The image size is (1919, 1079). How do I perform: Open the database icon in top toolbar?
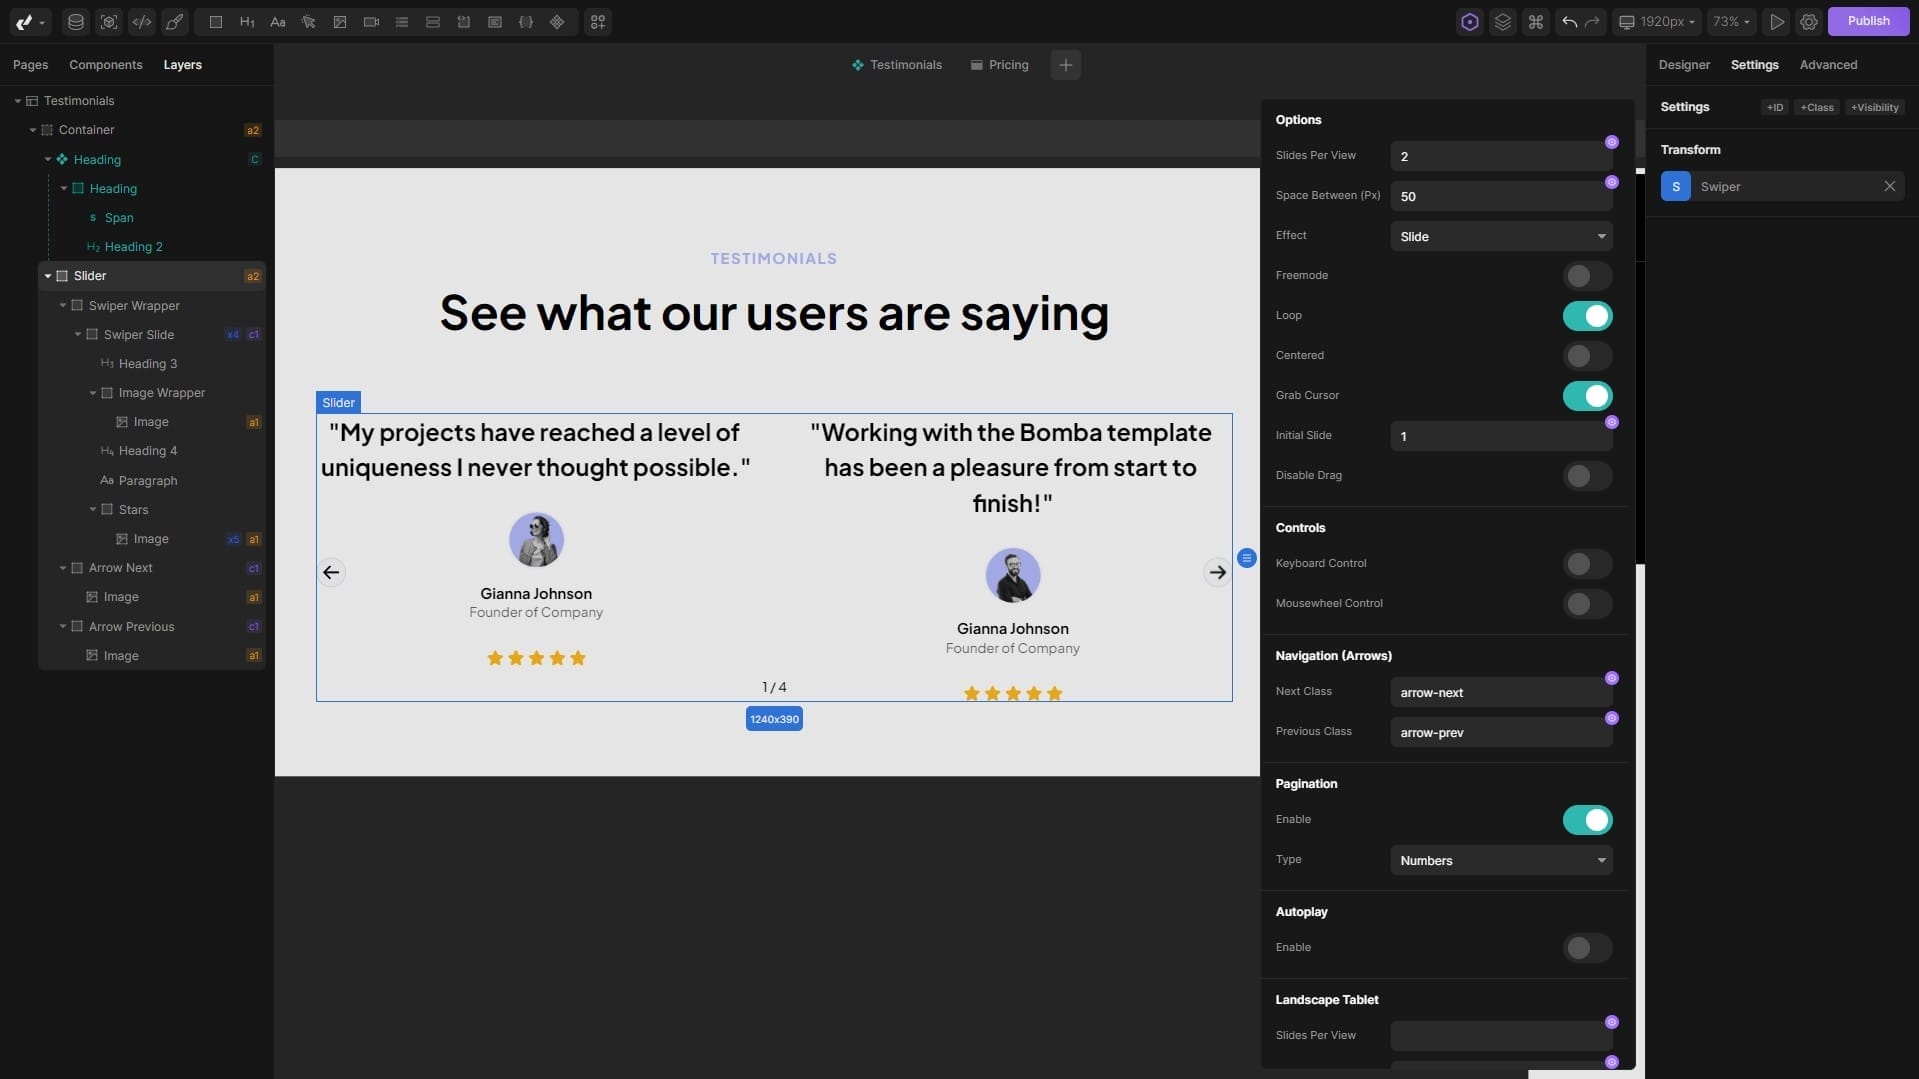(x=76, y=22)
